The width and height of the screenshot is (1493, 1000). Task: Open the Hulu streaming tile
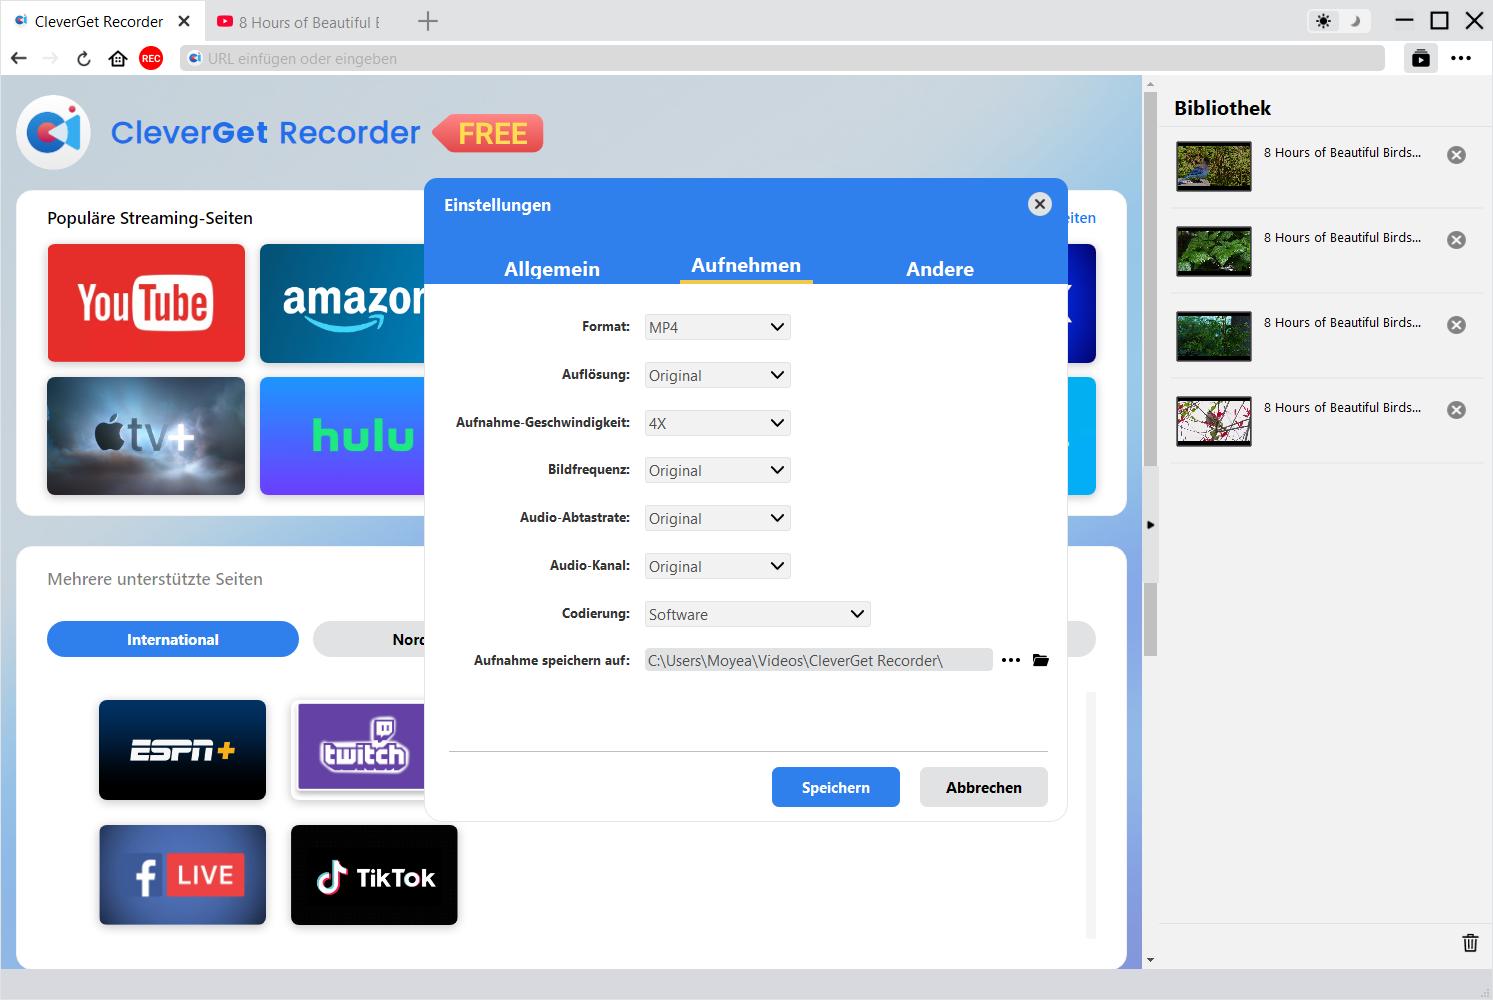tap(342, 436)
